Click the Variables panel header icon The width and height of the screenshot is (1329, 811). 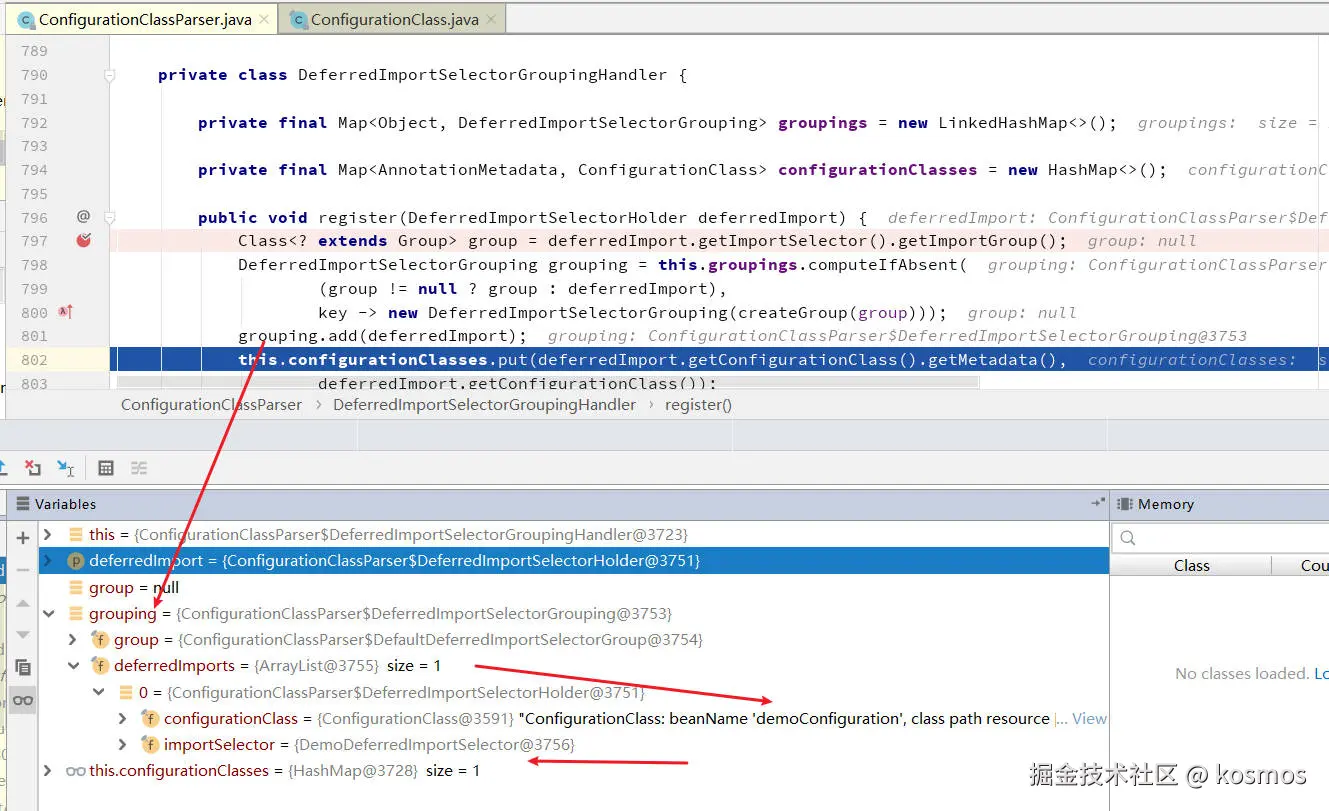23,505
